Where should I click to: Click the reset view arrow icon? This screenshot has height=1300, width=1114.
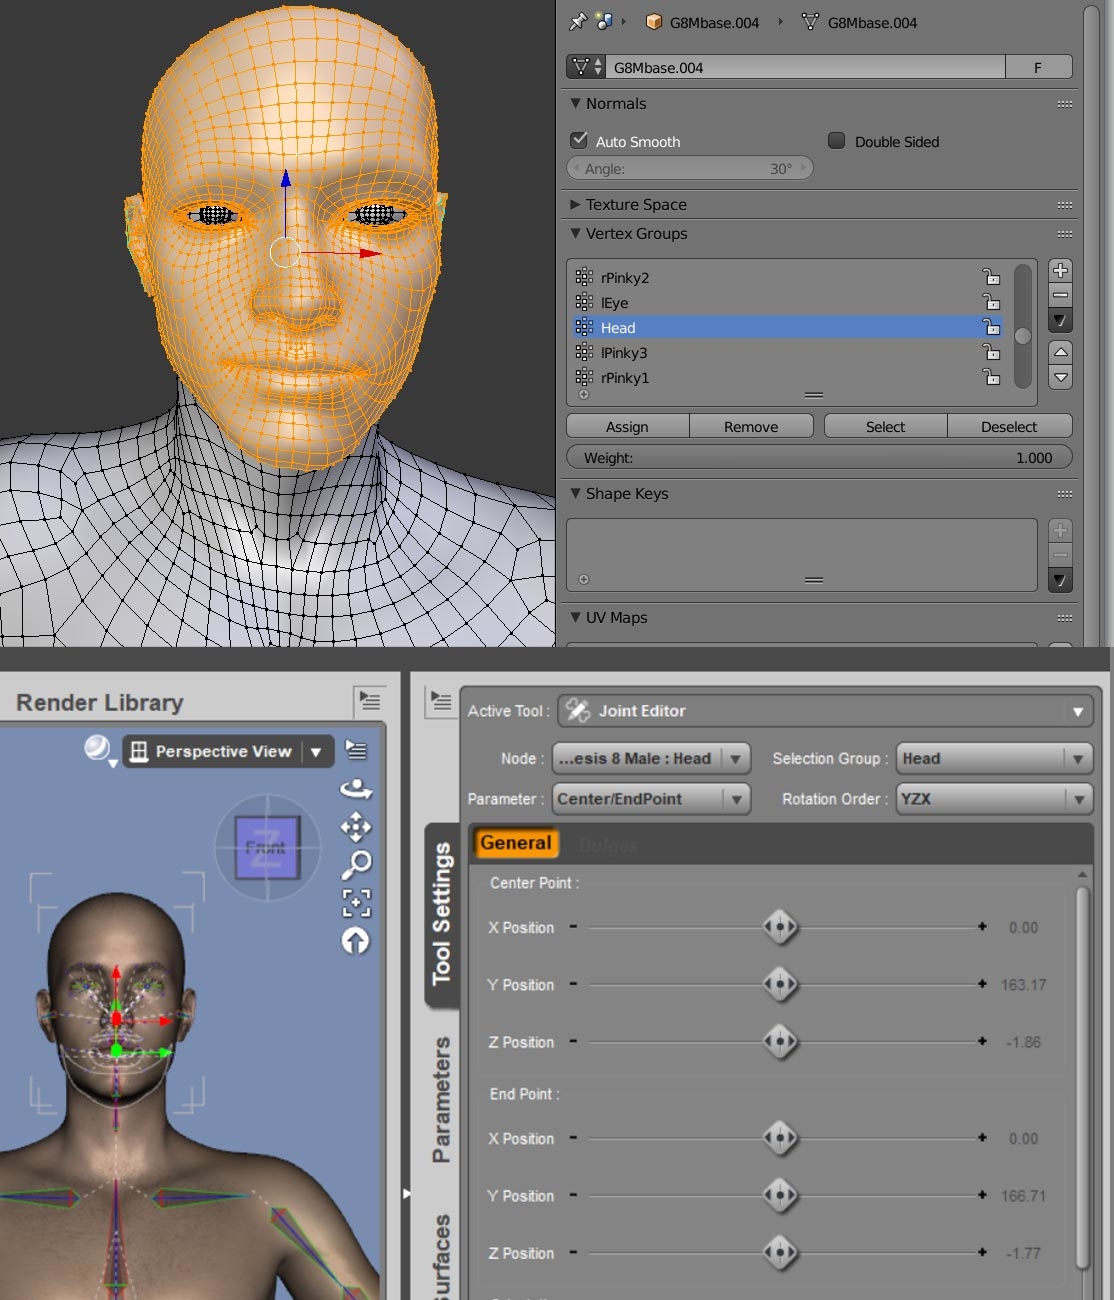click(x=356, y=941)
